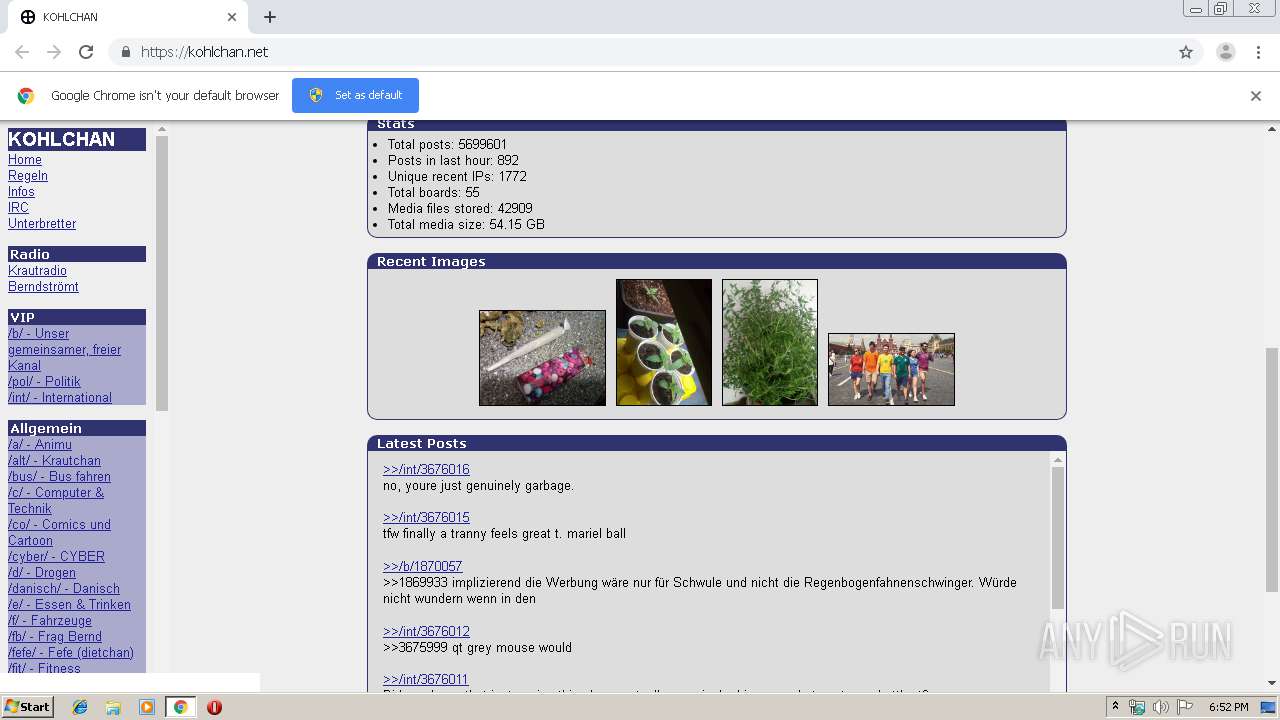
Task: Click the 6:52 PM taskbar clock
Action: [1228, 707]
